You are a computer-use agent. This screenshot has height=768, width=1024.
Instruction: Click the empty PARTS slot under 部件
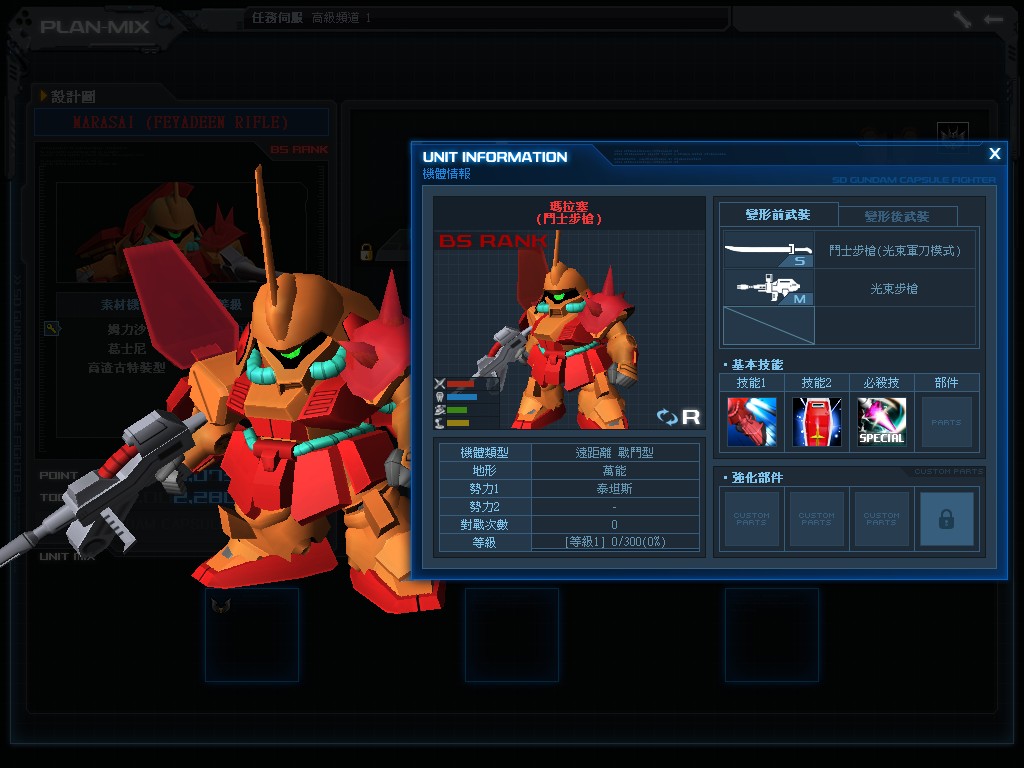(946, 422)
